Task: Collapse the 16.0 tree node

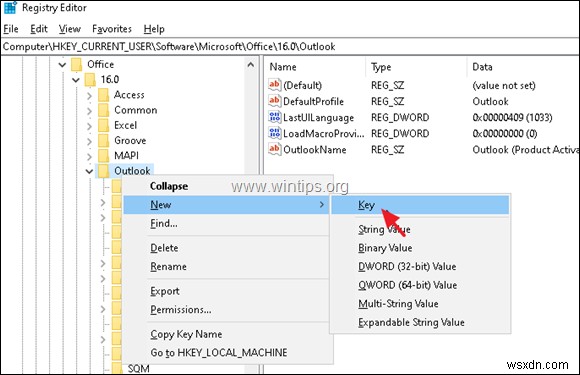Action: tap(76, 80)
